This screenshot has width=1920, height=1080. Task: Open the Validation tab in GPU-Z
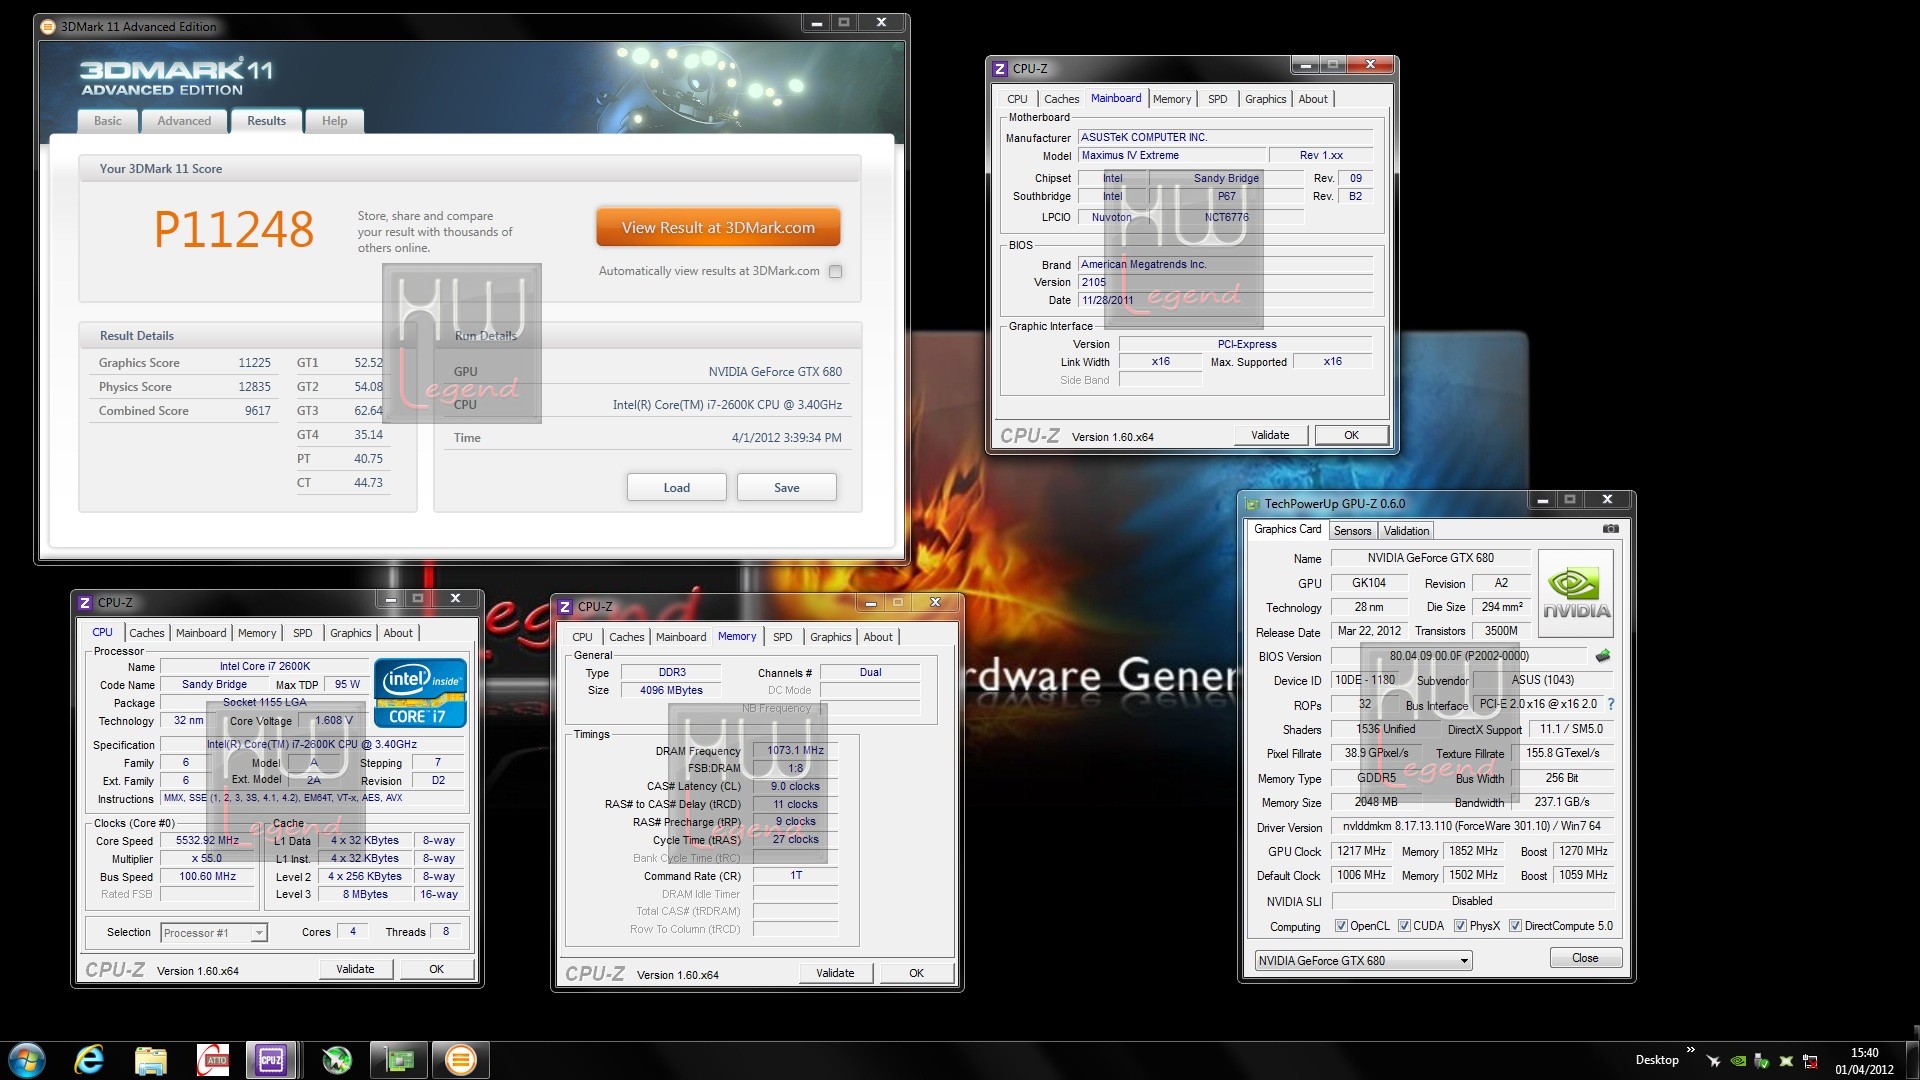pyautogui.click(x=1406, y=531)
